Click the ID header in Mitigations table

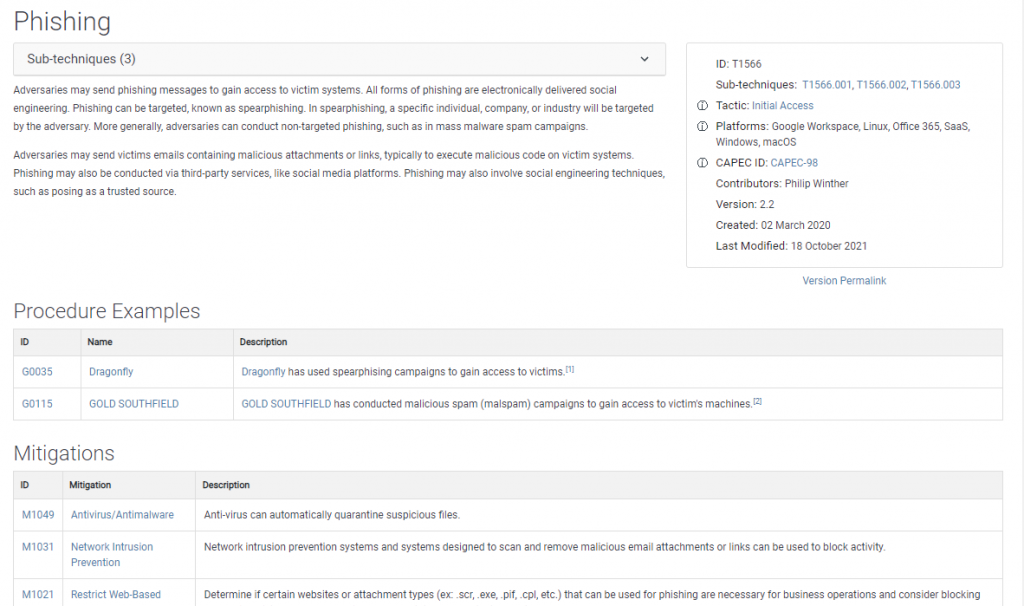(25, 485)
